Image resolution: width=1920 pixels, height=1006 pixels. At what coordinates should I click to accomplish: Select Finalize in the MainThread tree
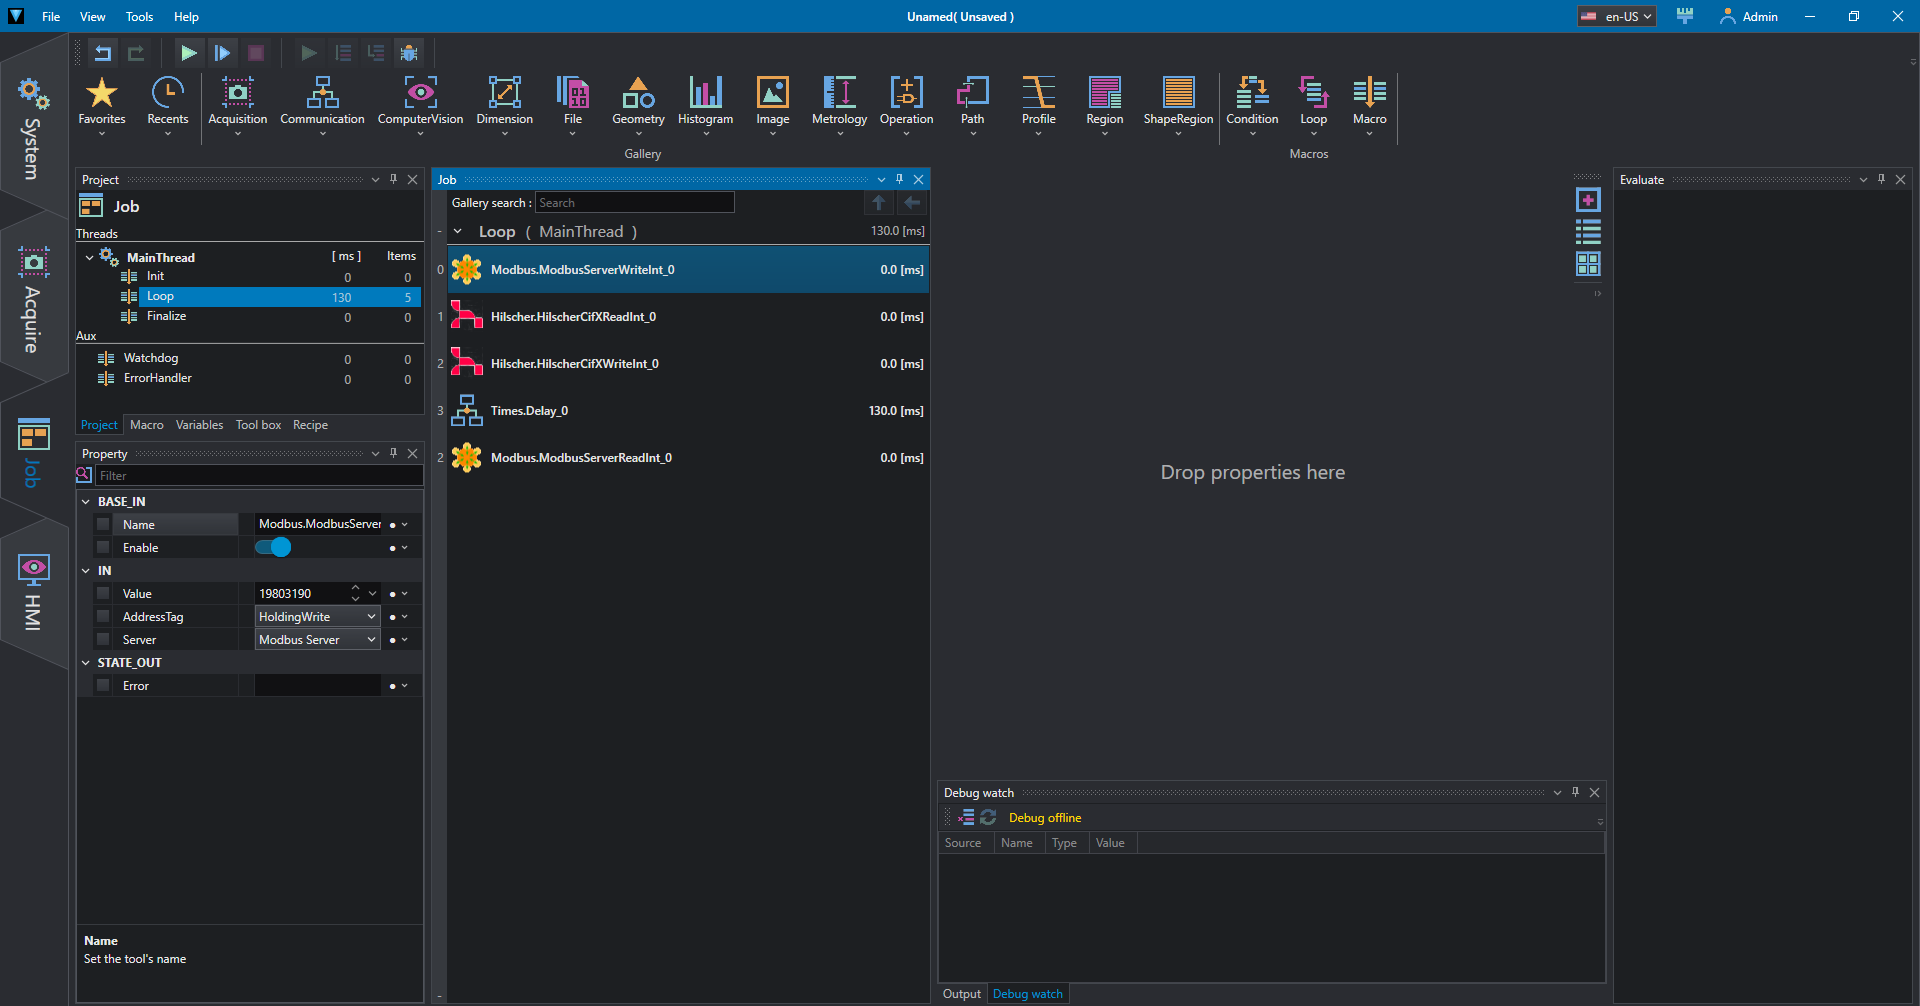[x=166, y=316]
